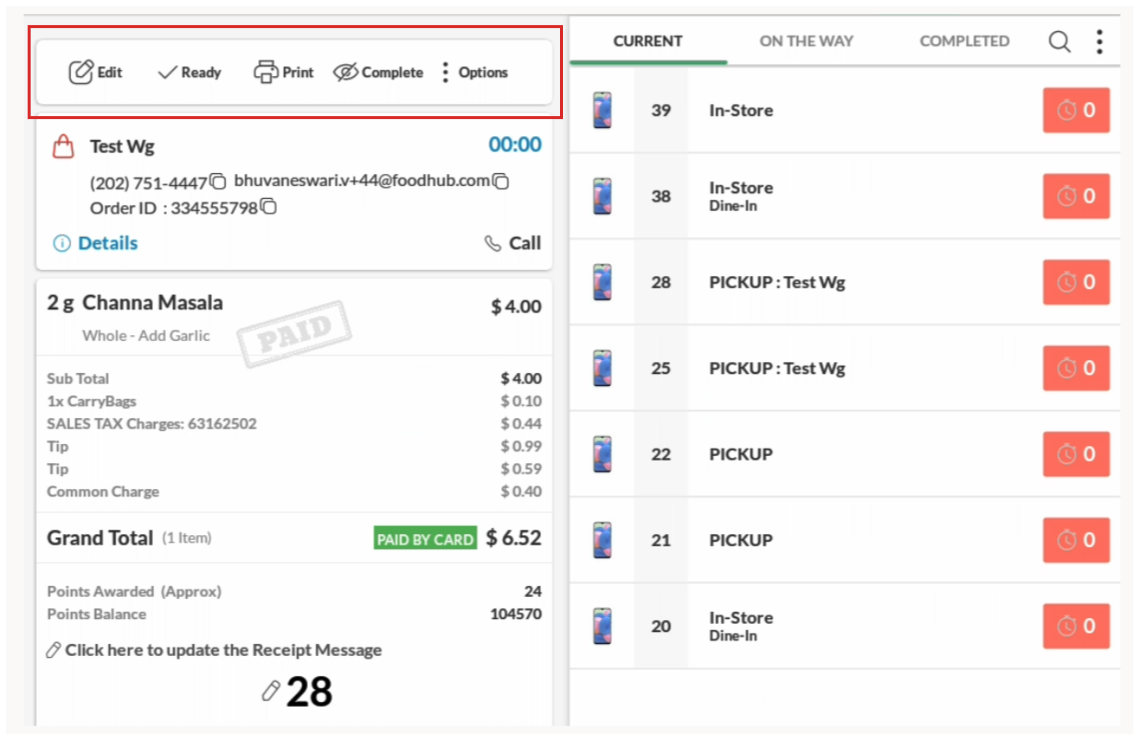Click the red shopping bag icon
The height and width of the screenshot is (741, 1140).
(x=63, y=146)
